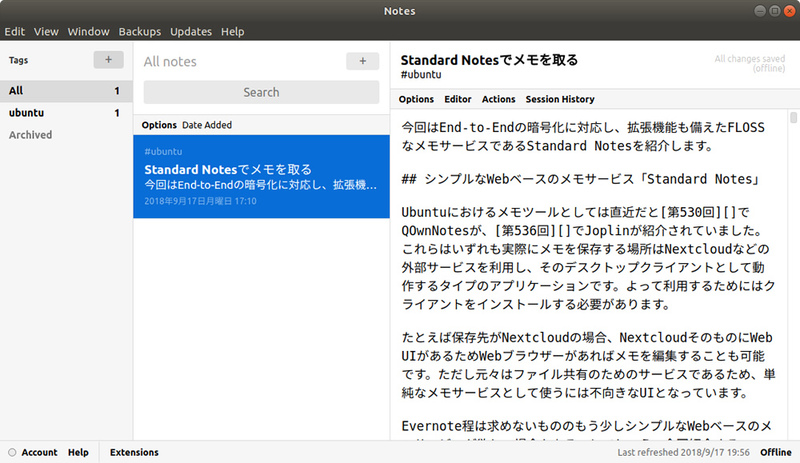The image size is (800, 463).
Task: Click the All changes saved status
Action: 749,63
